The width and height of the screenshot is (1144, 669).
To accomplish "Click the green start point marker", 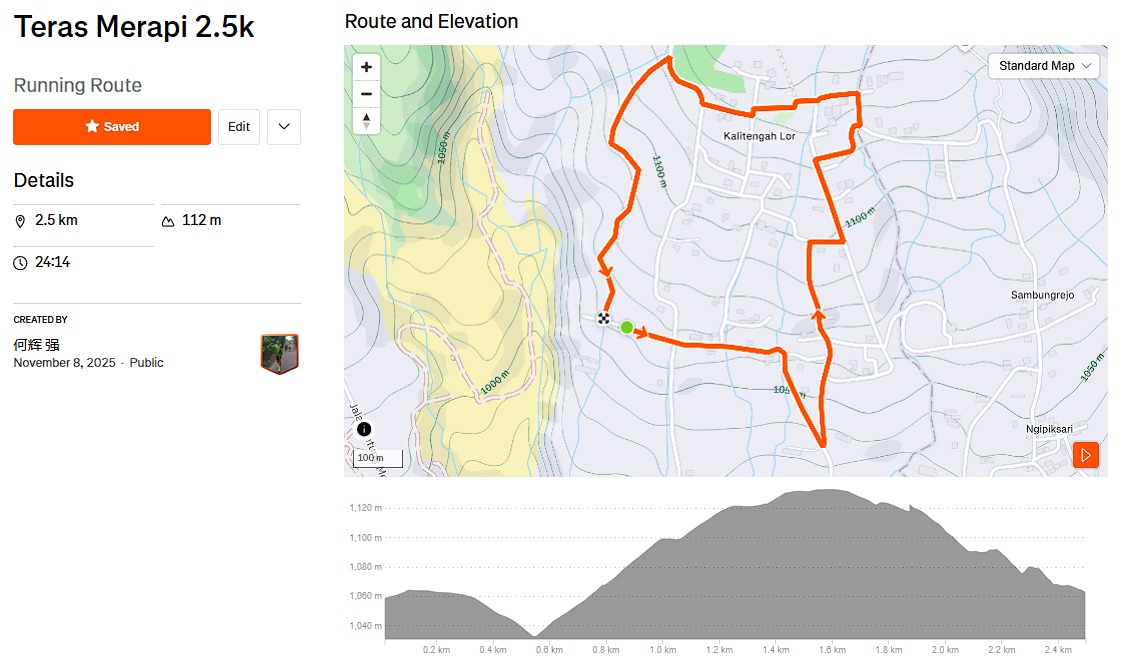I will tap(627, 327).
